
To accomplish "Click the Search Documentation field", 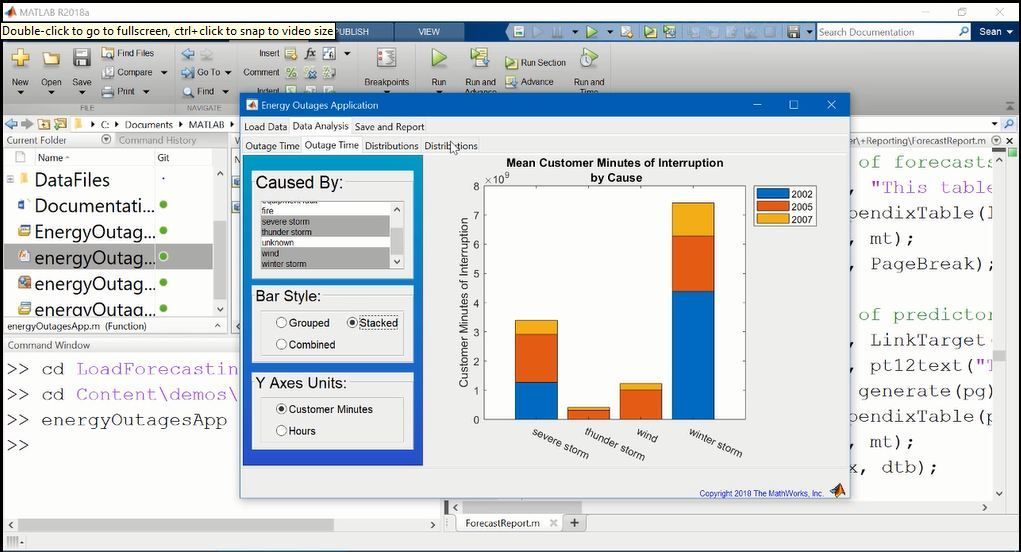I will (886, 32).
